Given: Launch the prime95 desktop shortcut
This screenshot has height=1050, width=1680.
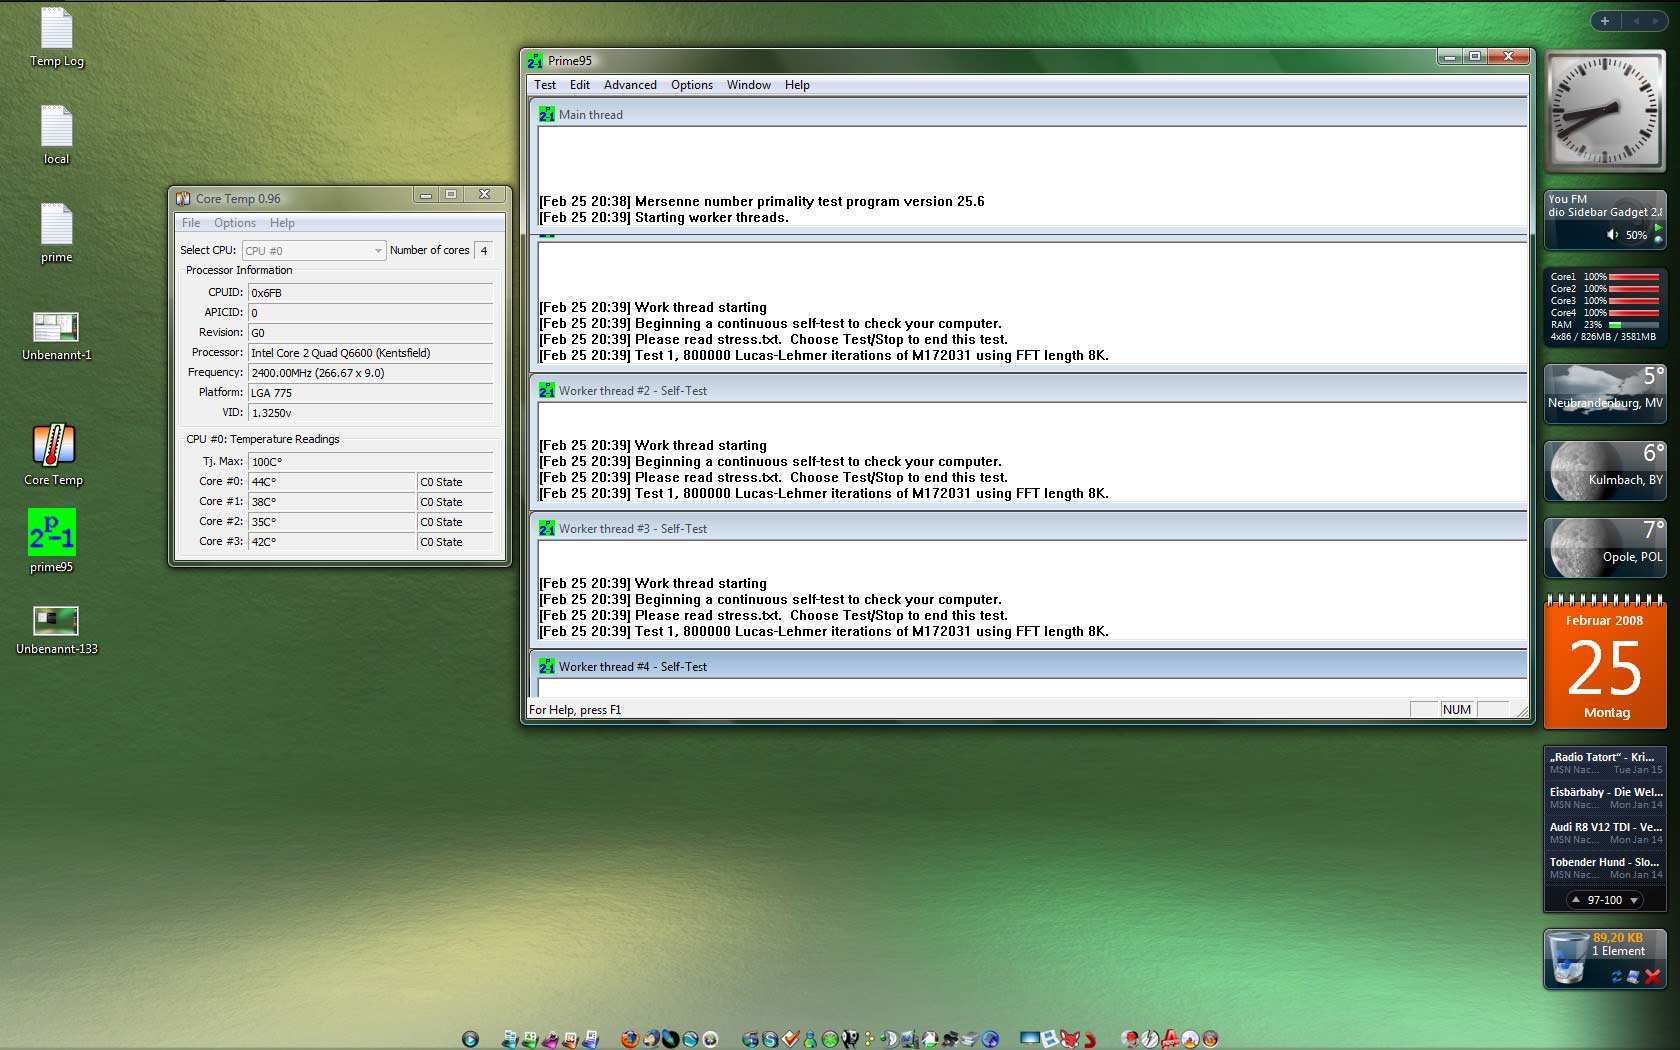Looking at the screenshot, I should [52, 541].
